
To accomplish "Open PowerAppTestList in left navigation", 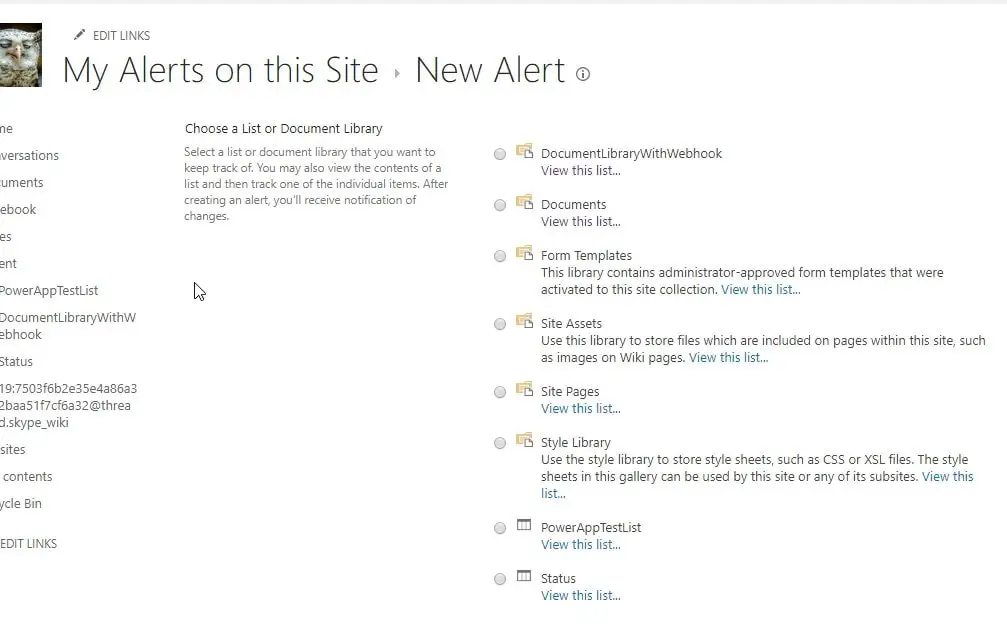I will [x=48, y=291].
